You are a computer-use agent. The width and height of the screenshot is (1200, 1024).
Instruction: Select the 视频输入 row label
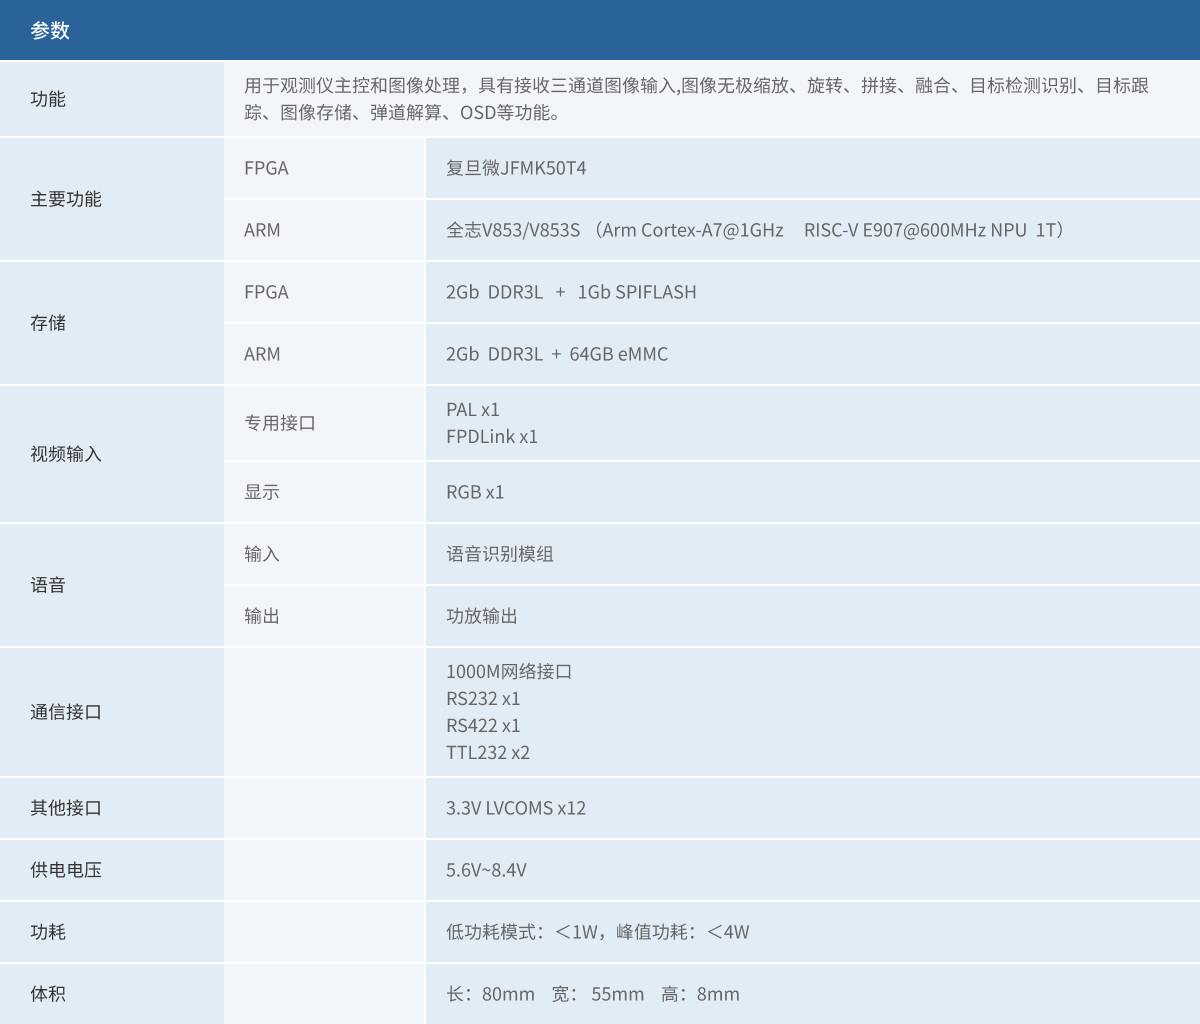pos(66,454)
